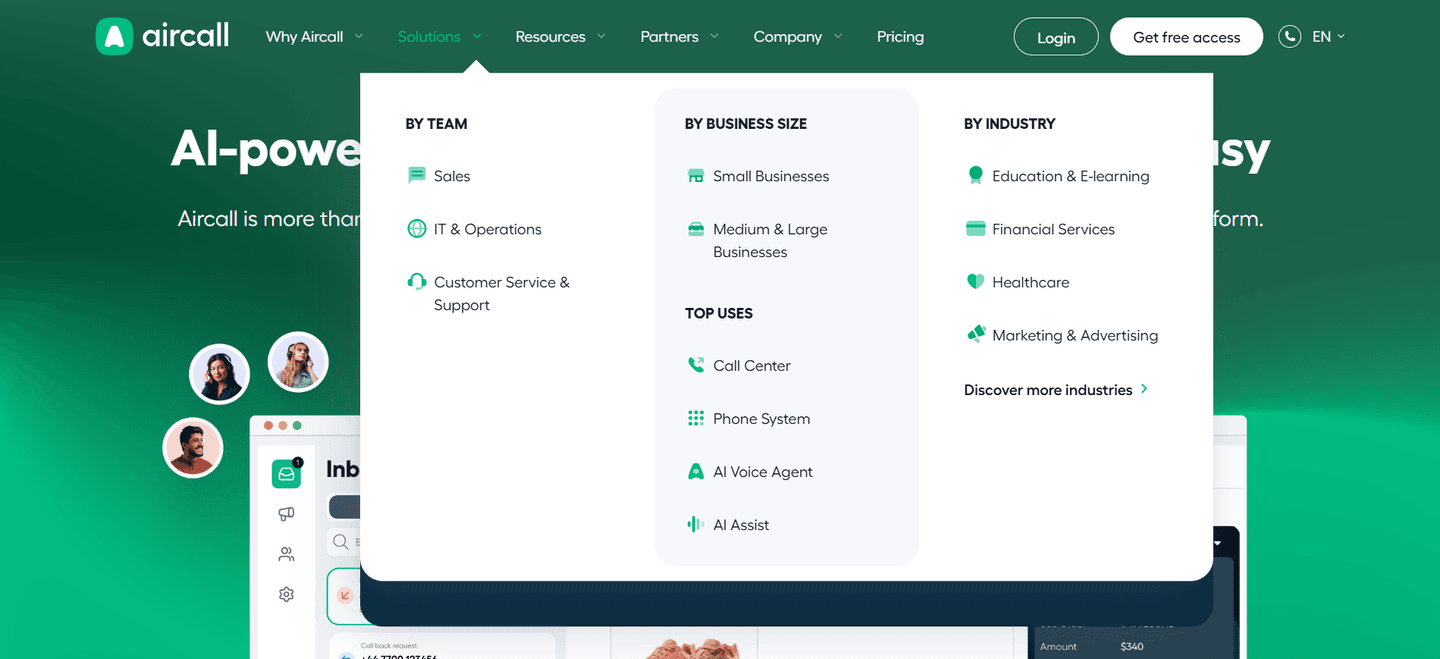Click the AI Assist waveform icon
Screen dimensions: 1440x659
click(696, 524)
